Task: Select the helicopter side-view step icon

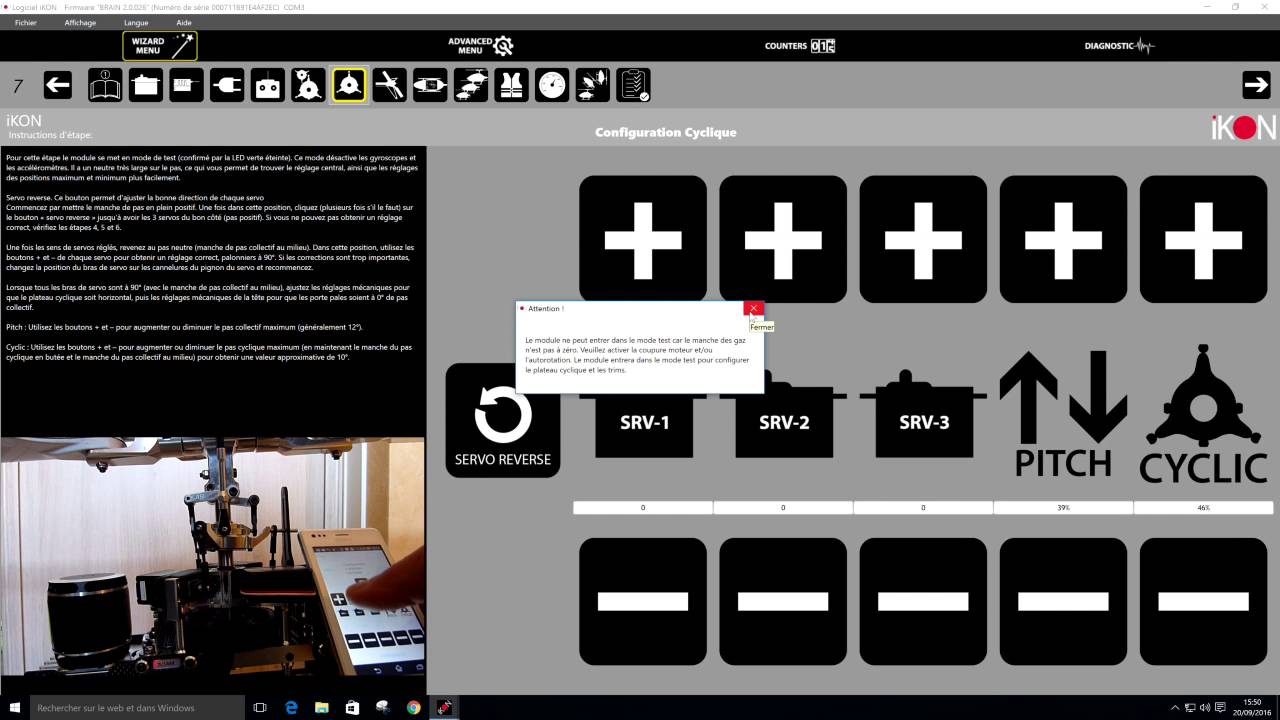Action: click(x=430, y=86)
